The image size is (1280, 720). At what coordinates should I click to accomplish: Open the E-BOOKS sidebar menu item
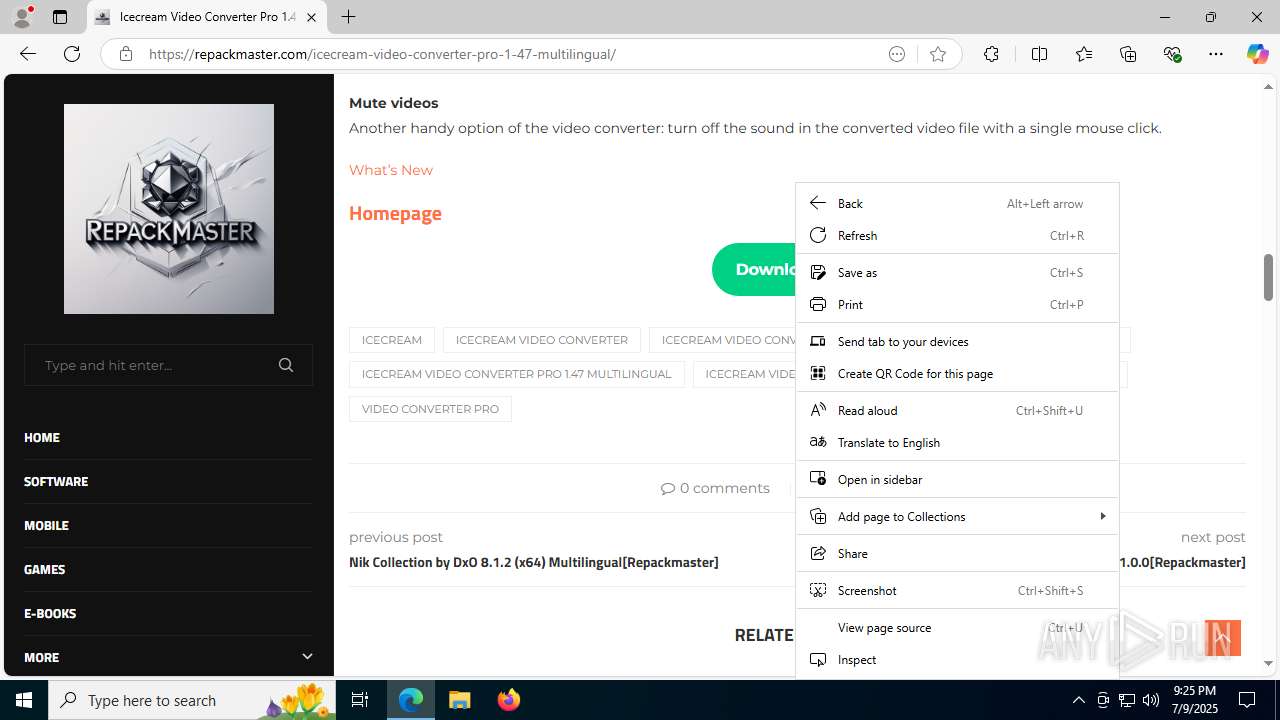pos(50,613)
